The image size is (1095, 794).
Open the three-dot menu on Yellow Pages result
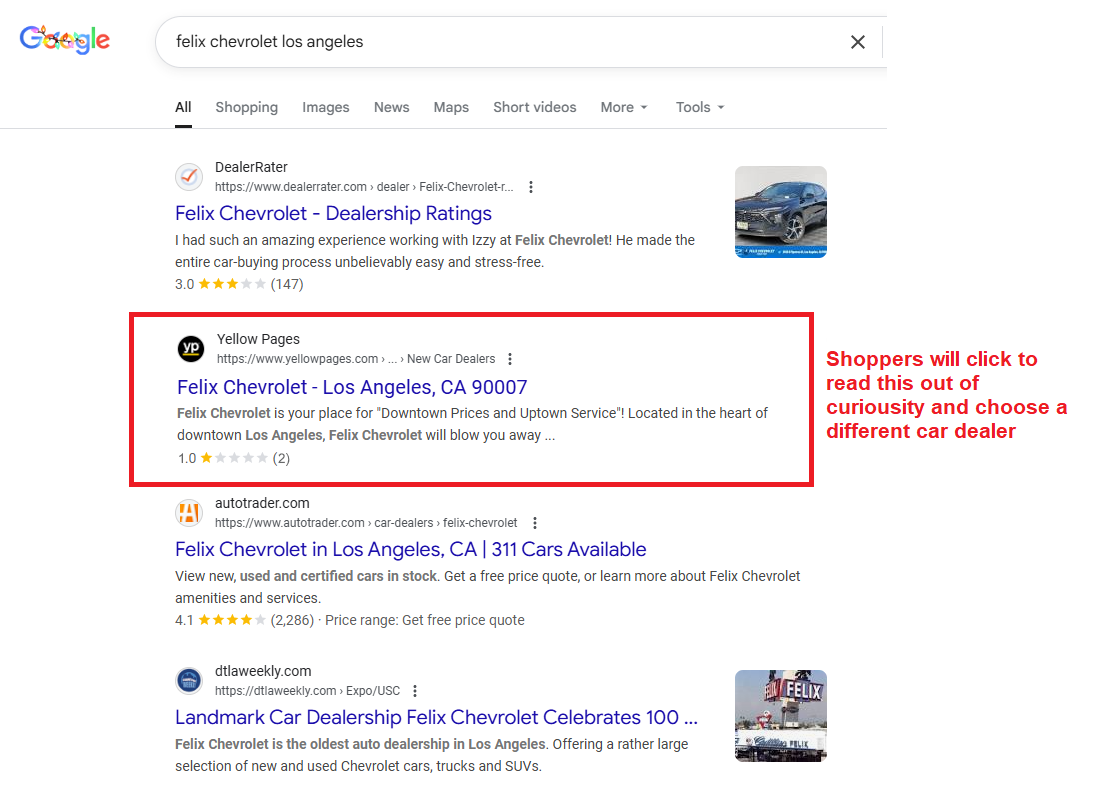510,359
